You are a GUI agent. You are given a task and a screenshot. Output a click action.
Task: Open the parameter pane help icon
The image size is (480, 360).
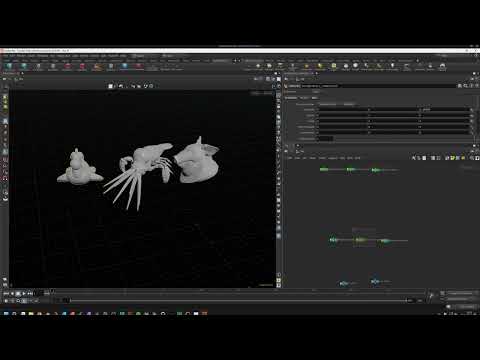pyautogui.click(x=476, y=86)
